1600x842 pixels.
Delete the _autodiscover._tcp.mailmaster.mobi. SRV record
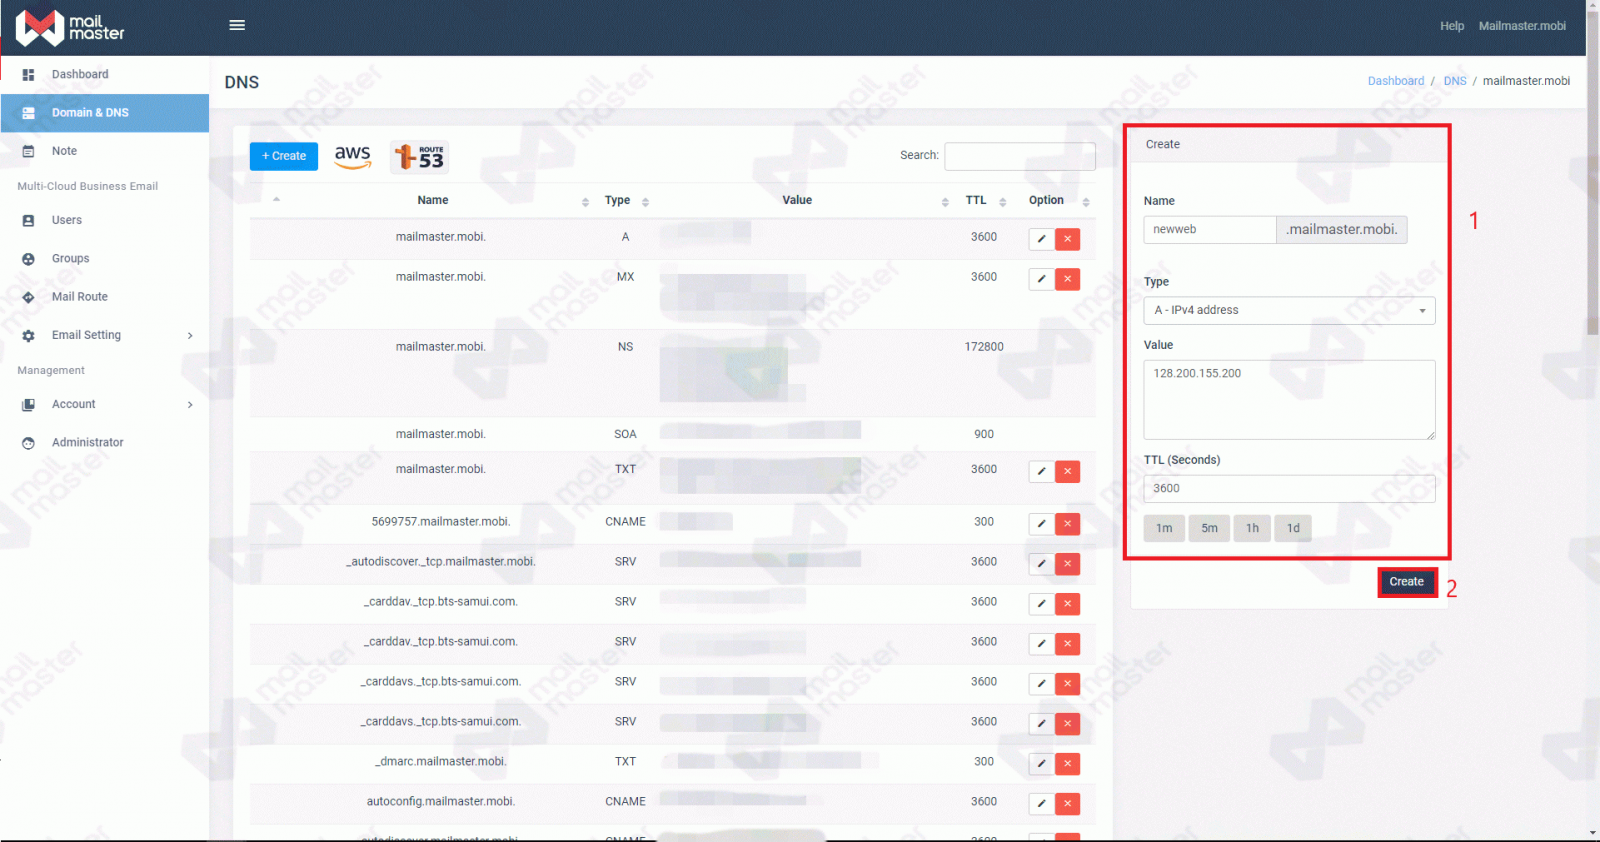1068,564
